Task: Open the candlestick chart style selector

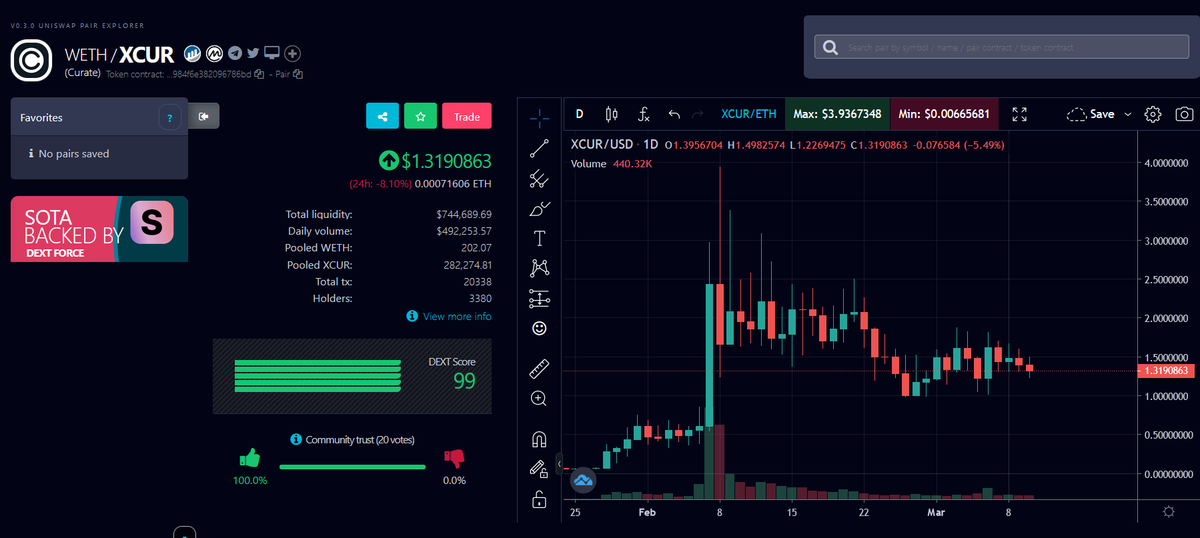Action: coord(612,114)
